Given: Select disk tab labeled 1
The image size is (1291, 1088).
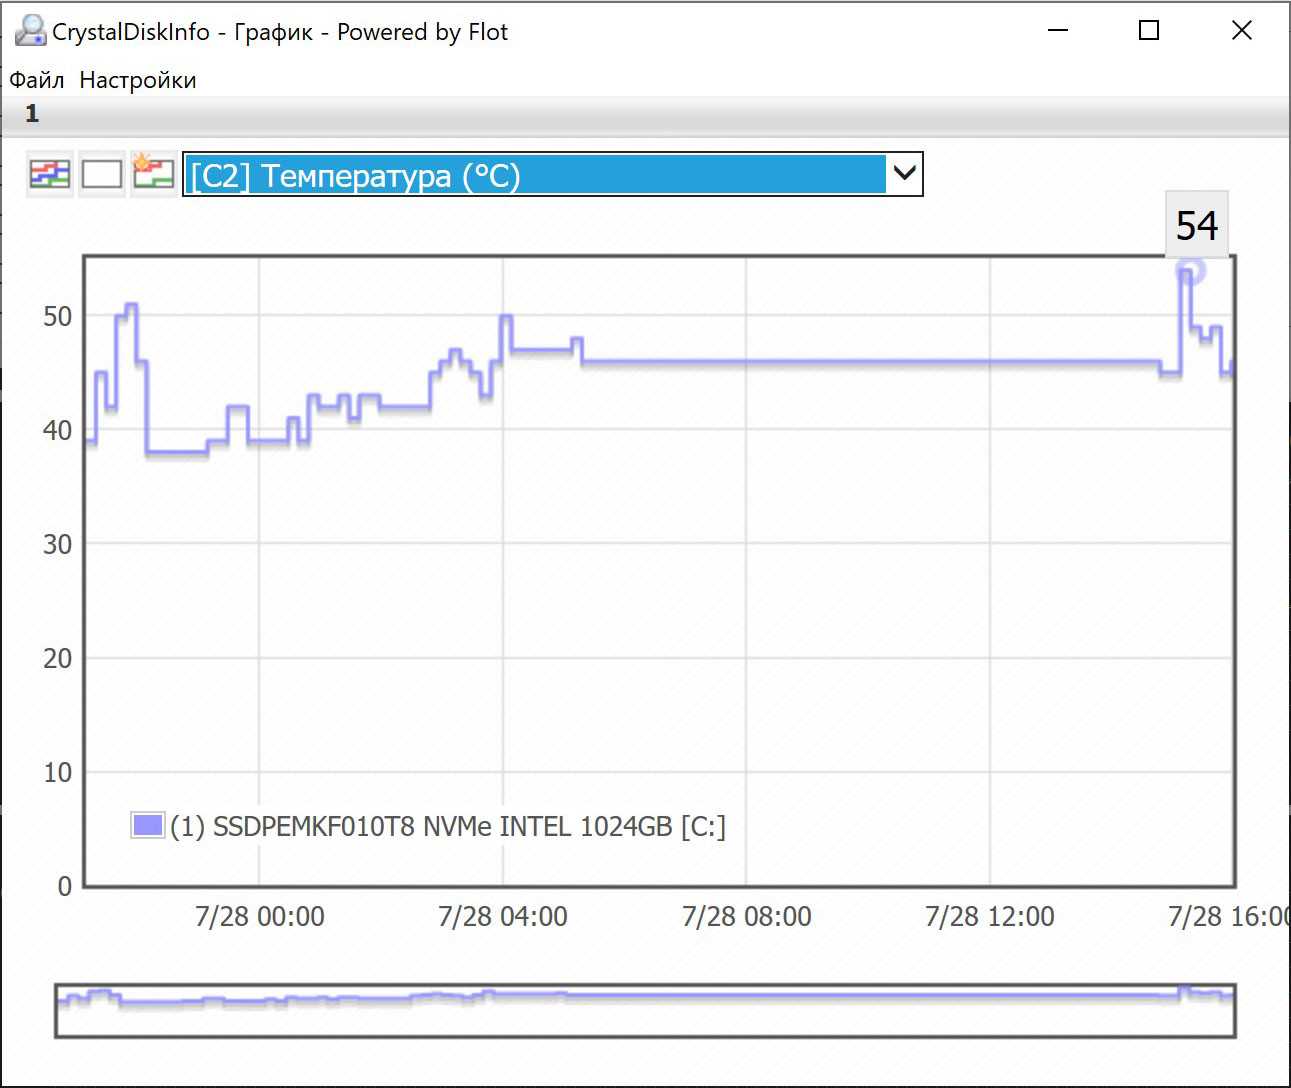Looking at the screenshot, I should (32, 113).
